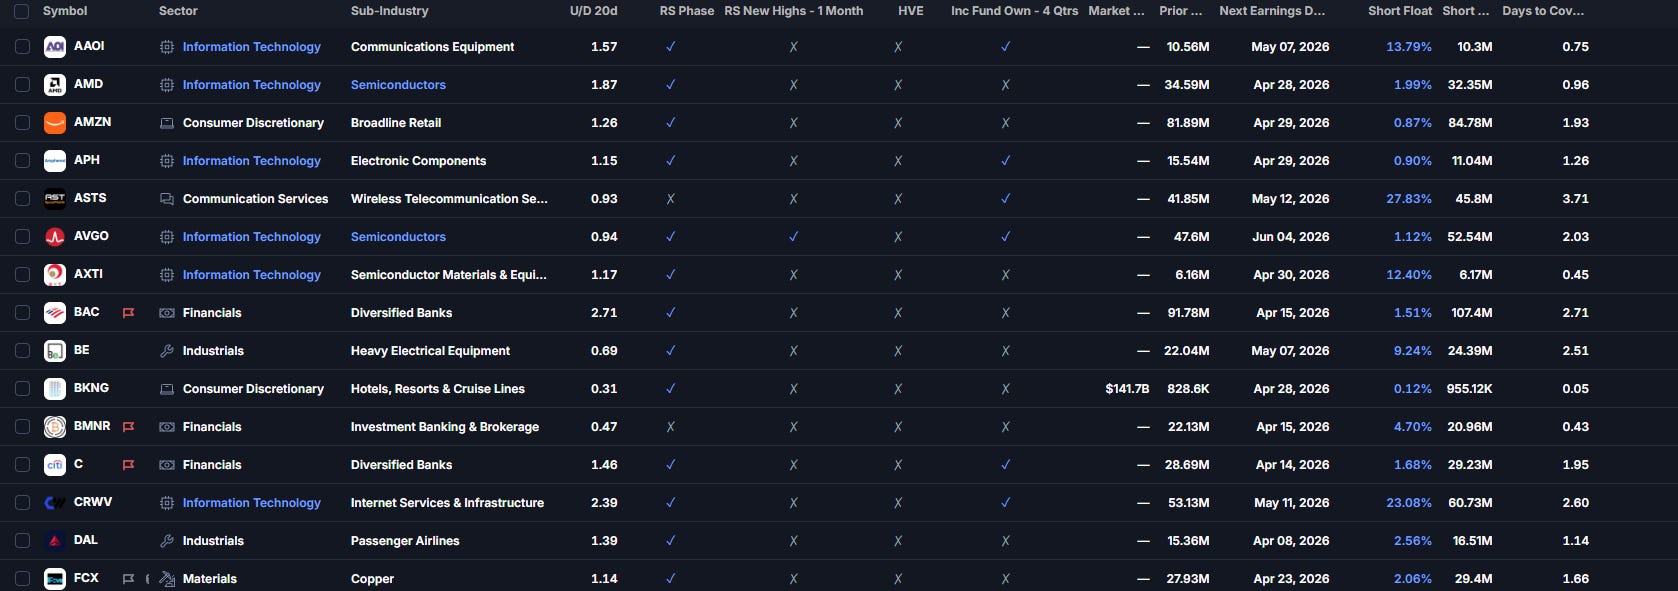This screenshot has height=591, width=1678.
Task: Click the AMZN company logo icon
Action: 55,123
